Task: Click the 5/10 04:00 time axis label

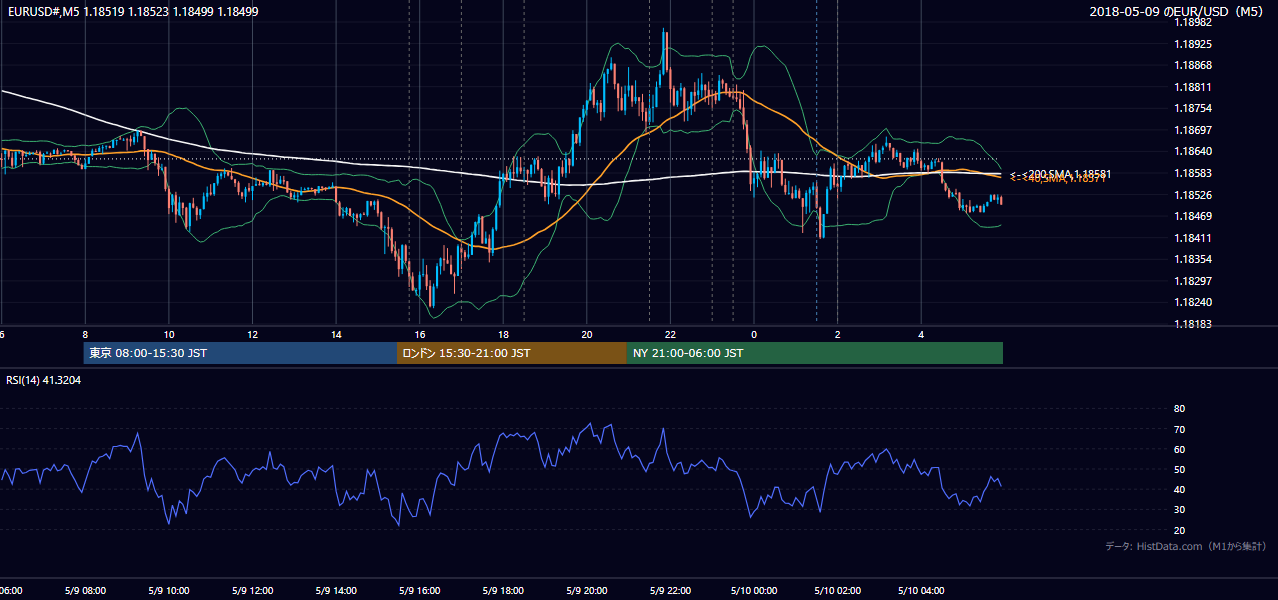Action: [921, 591]
